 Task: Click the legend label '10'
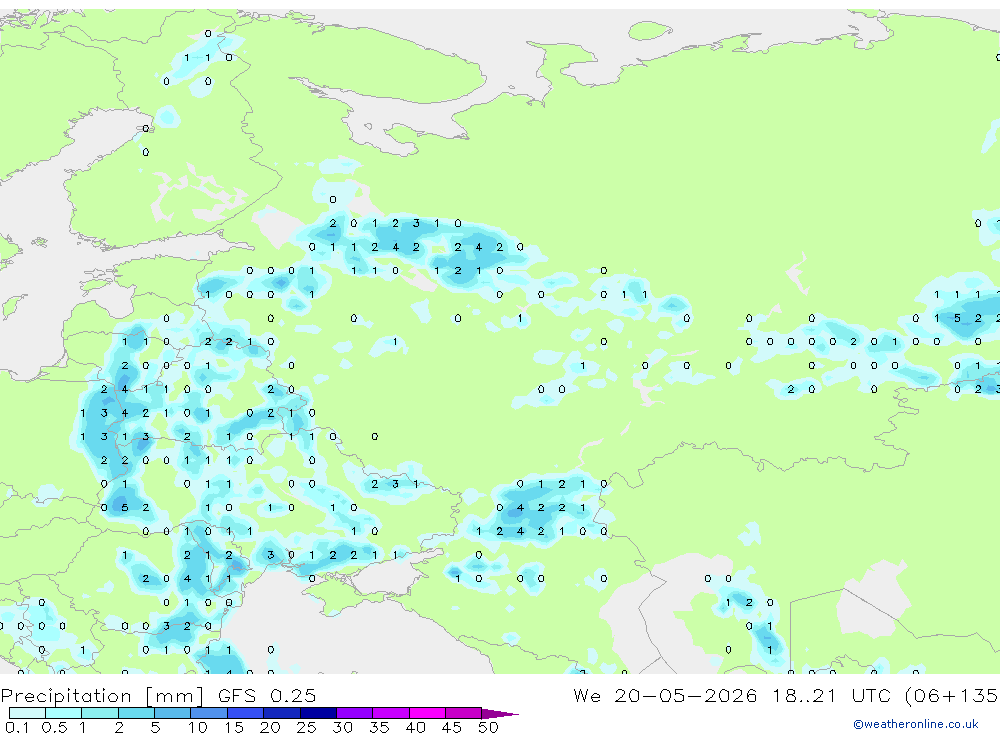click(198, 727)
